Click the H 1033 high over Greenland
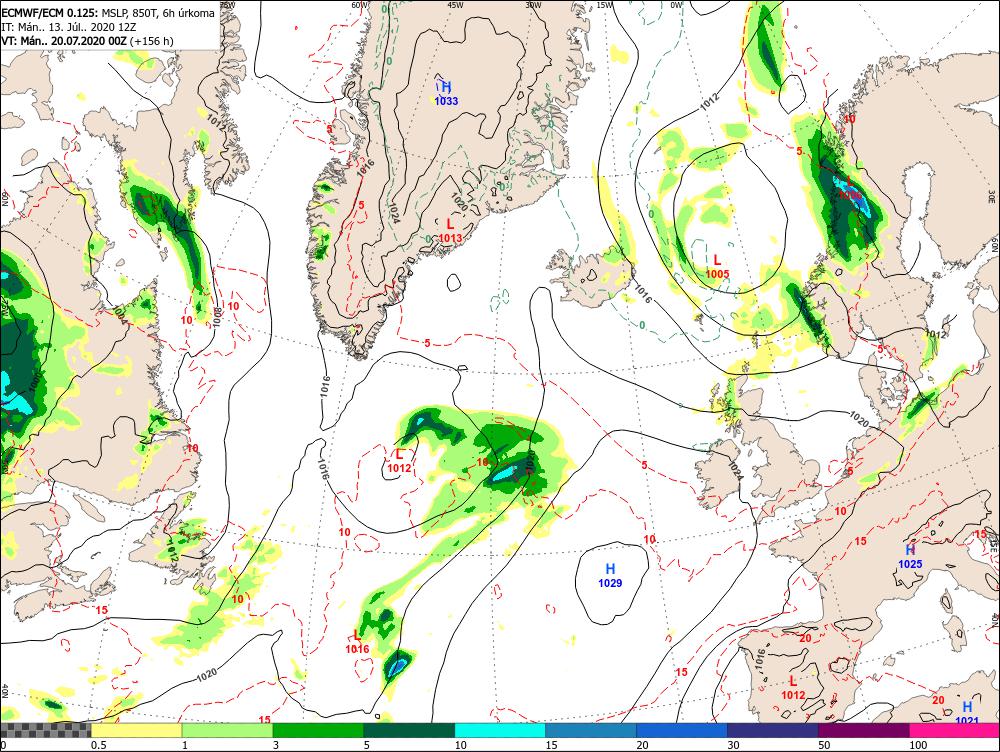The height and width of the screenshot is (752, 1000). [446, 93]
